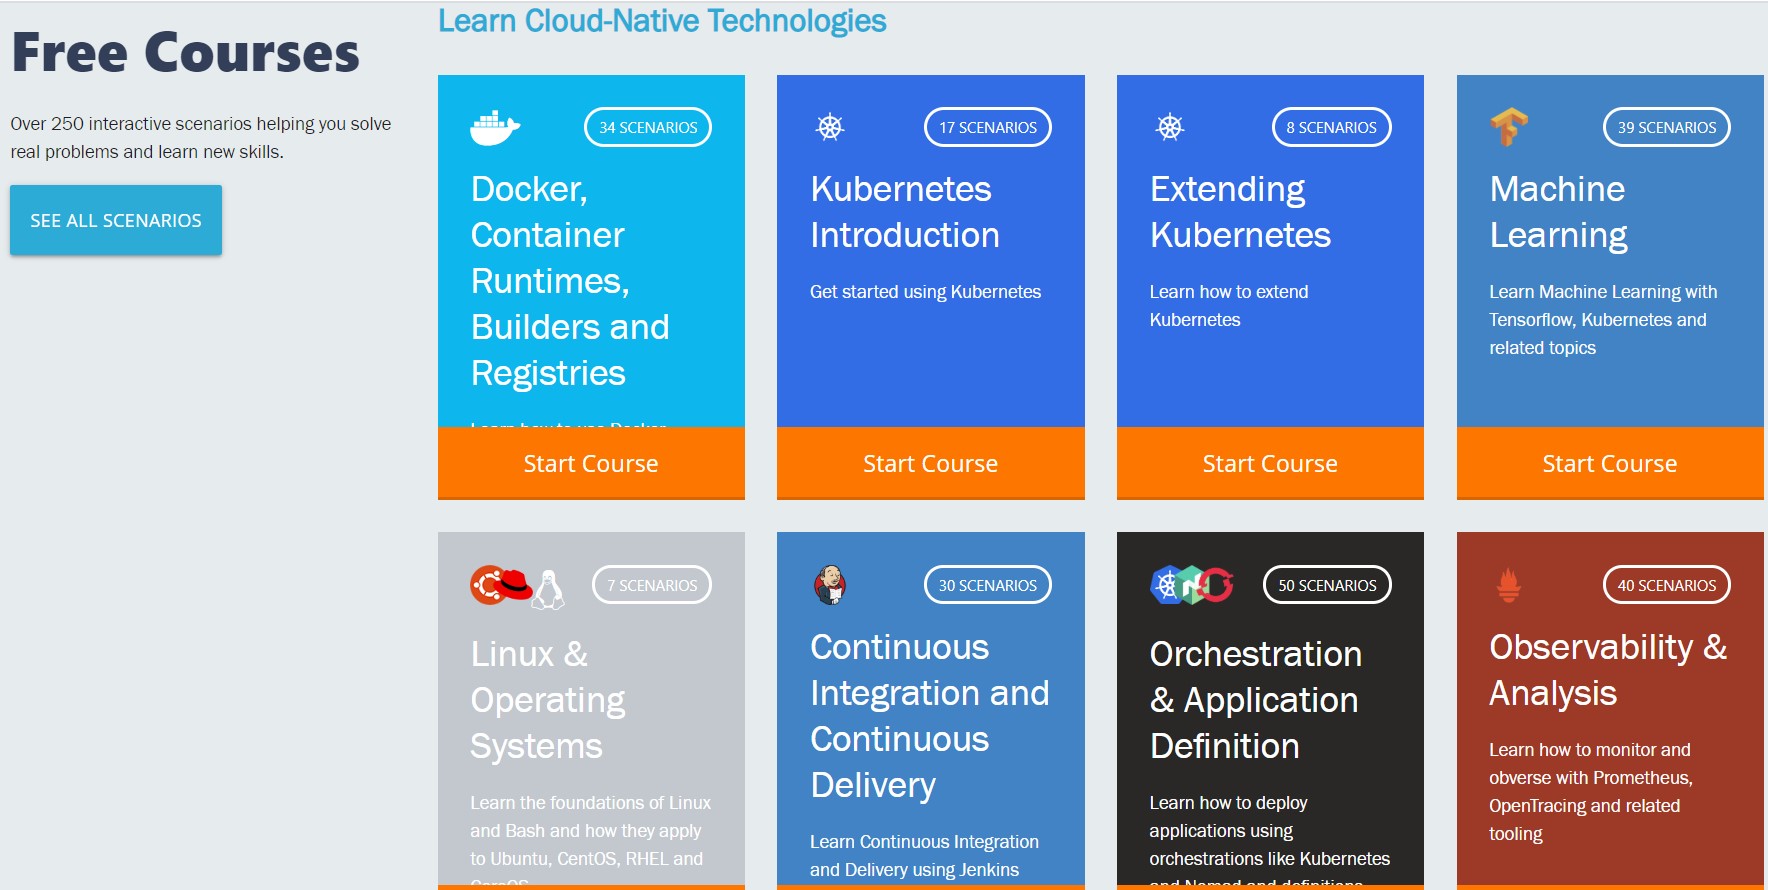
Task: Click 'Learn how to monitor and obverse' description
Action: (1590, 792)
